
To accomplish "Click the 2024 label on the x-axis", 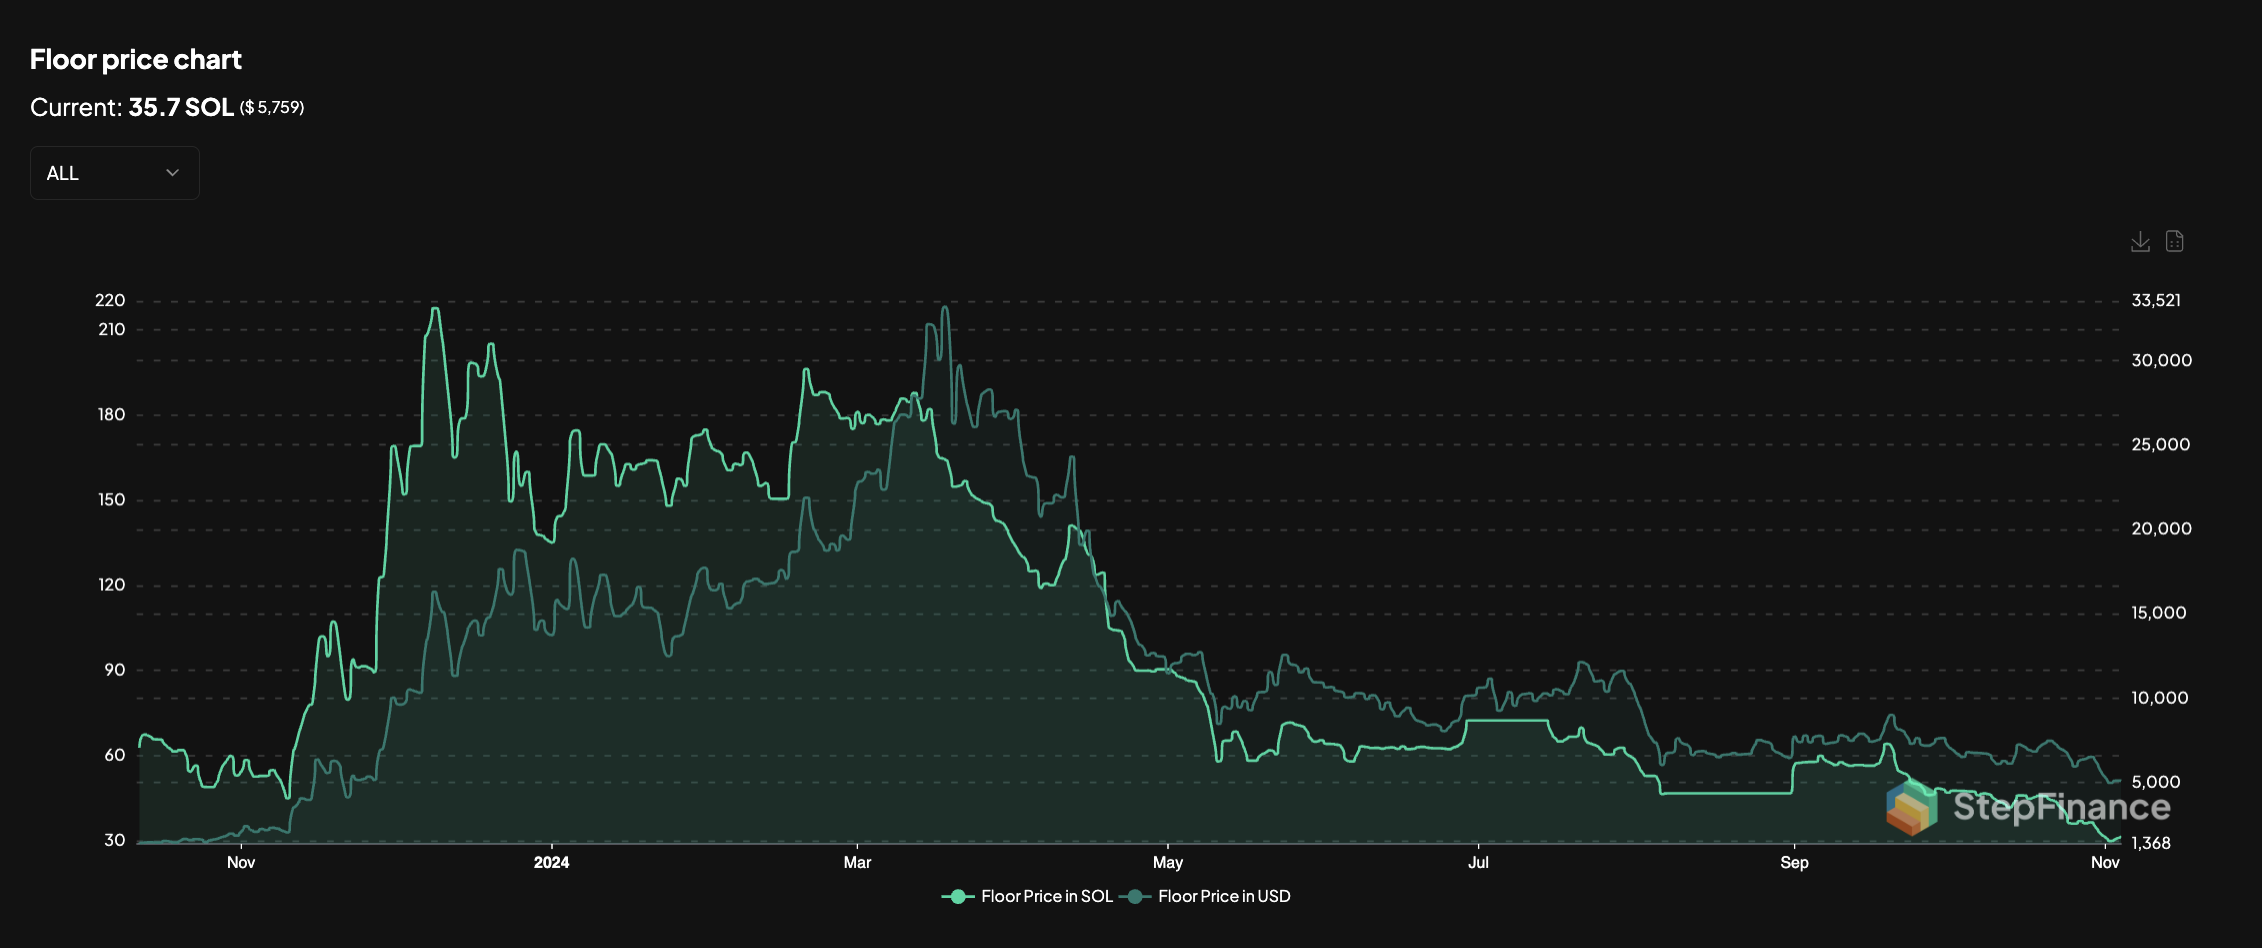I will [551, 862].
